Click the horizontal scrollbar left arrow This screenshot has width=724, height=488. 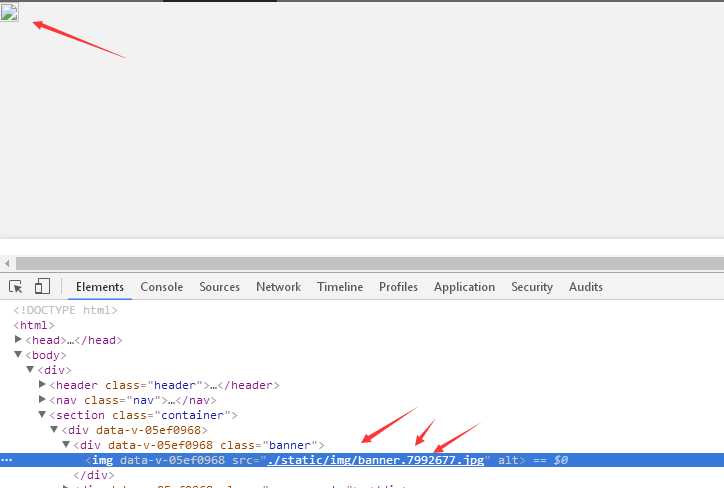click(7, 264)
